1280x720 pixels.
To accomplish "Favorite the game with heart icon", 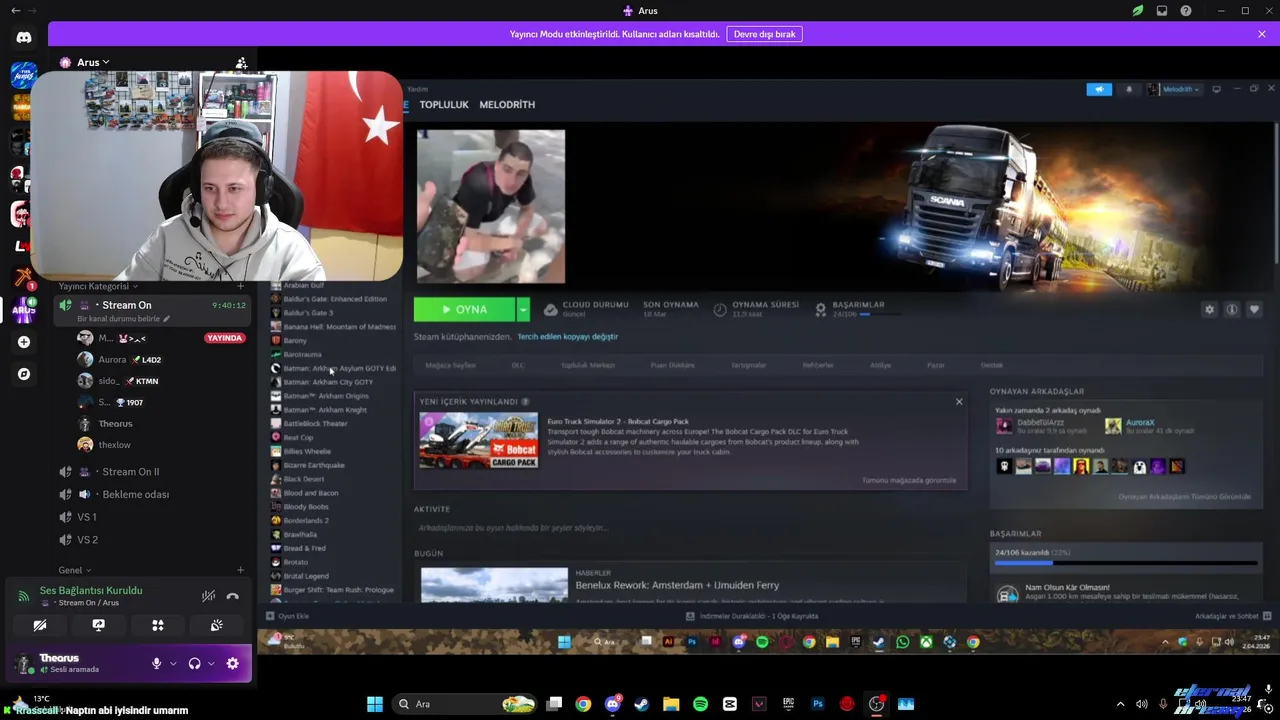I will point(1254,310).
